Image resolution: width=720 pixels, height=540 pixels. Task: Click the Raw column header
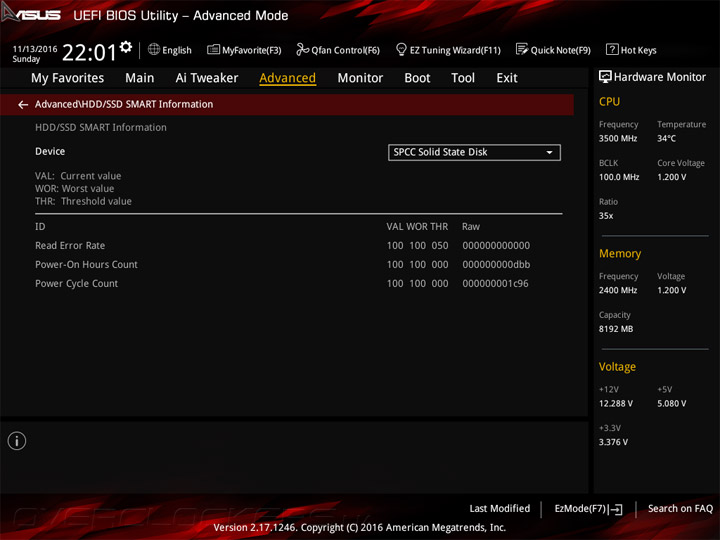(471, 226)
